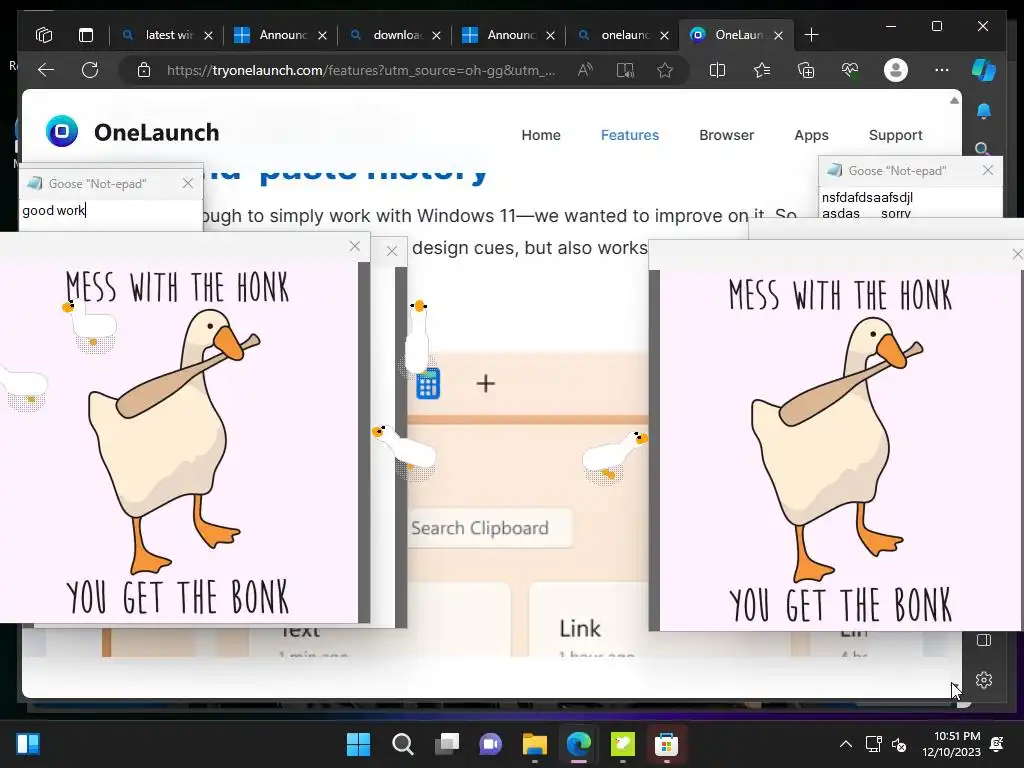
Task: Open Favorites list icon in toolbar
Action: (761, 70)
